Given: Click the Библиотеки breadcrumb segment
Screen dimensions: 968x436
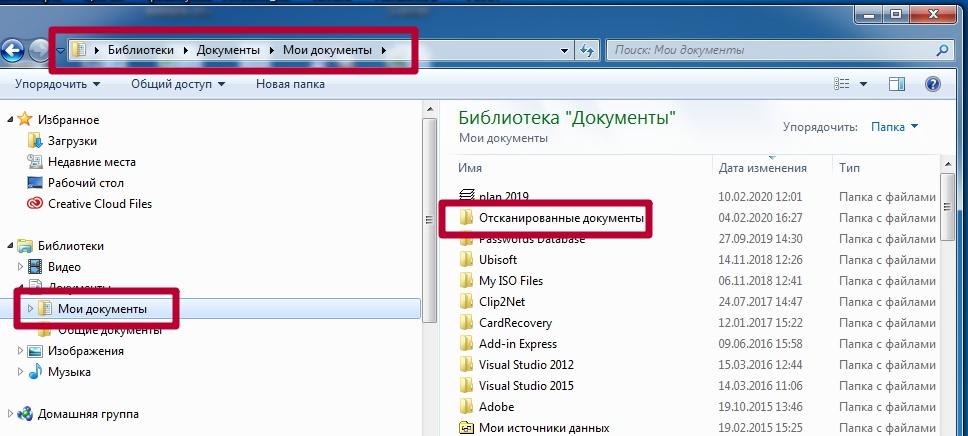Looking at the screenshot, I should pyautogui.click(x=141, y=50).
